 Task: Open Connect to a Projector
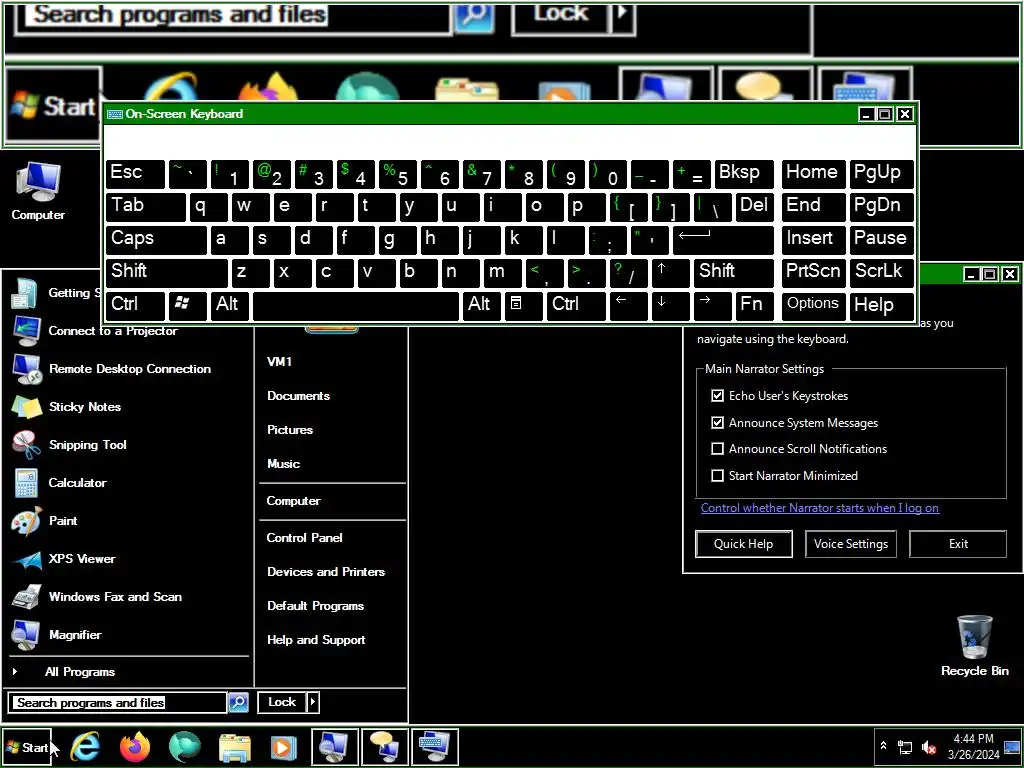(x=112, y=331)
